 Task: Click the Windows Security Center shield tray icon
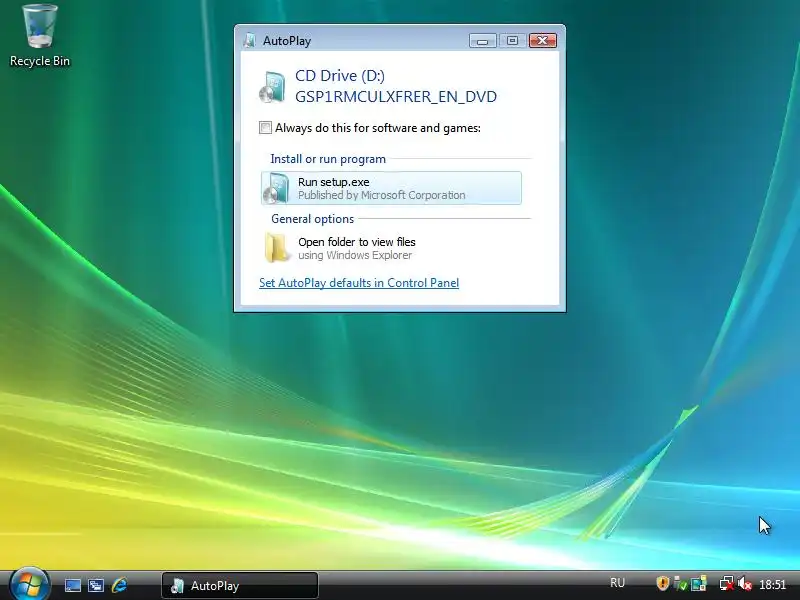[x=662, y=583]
